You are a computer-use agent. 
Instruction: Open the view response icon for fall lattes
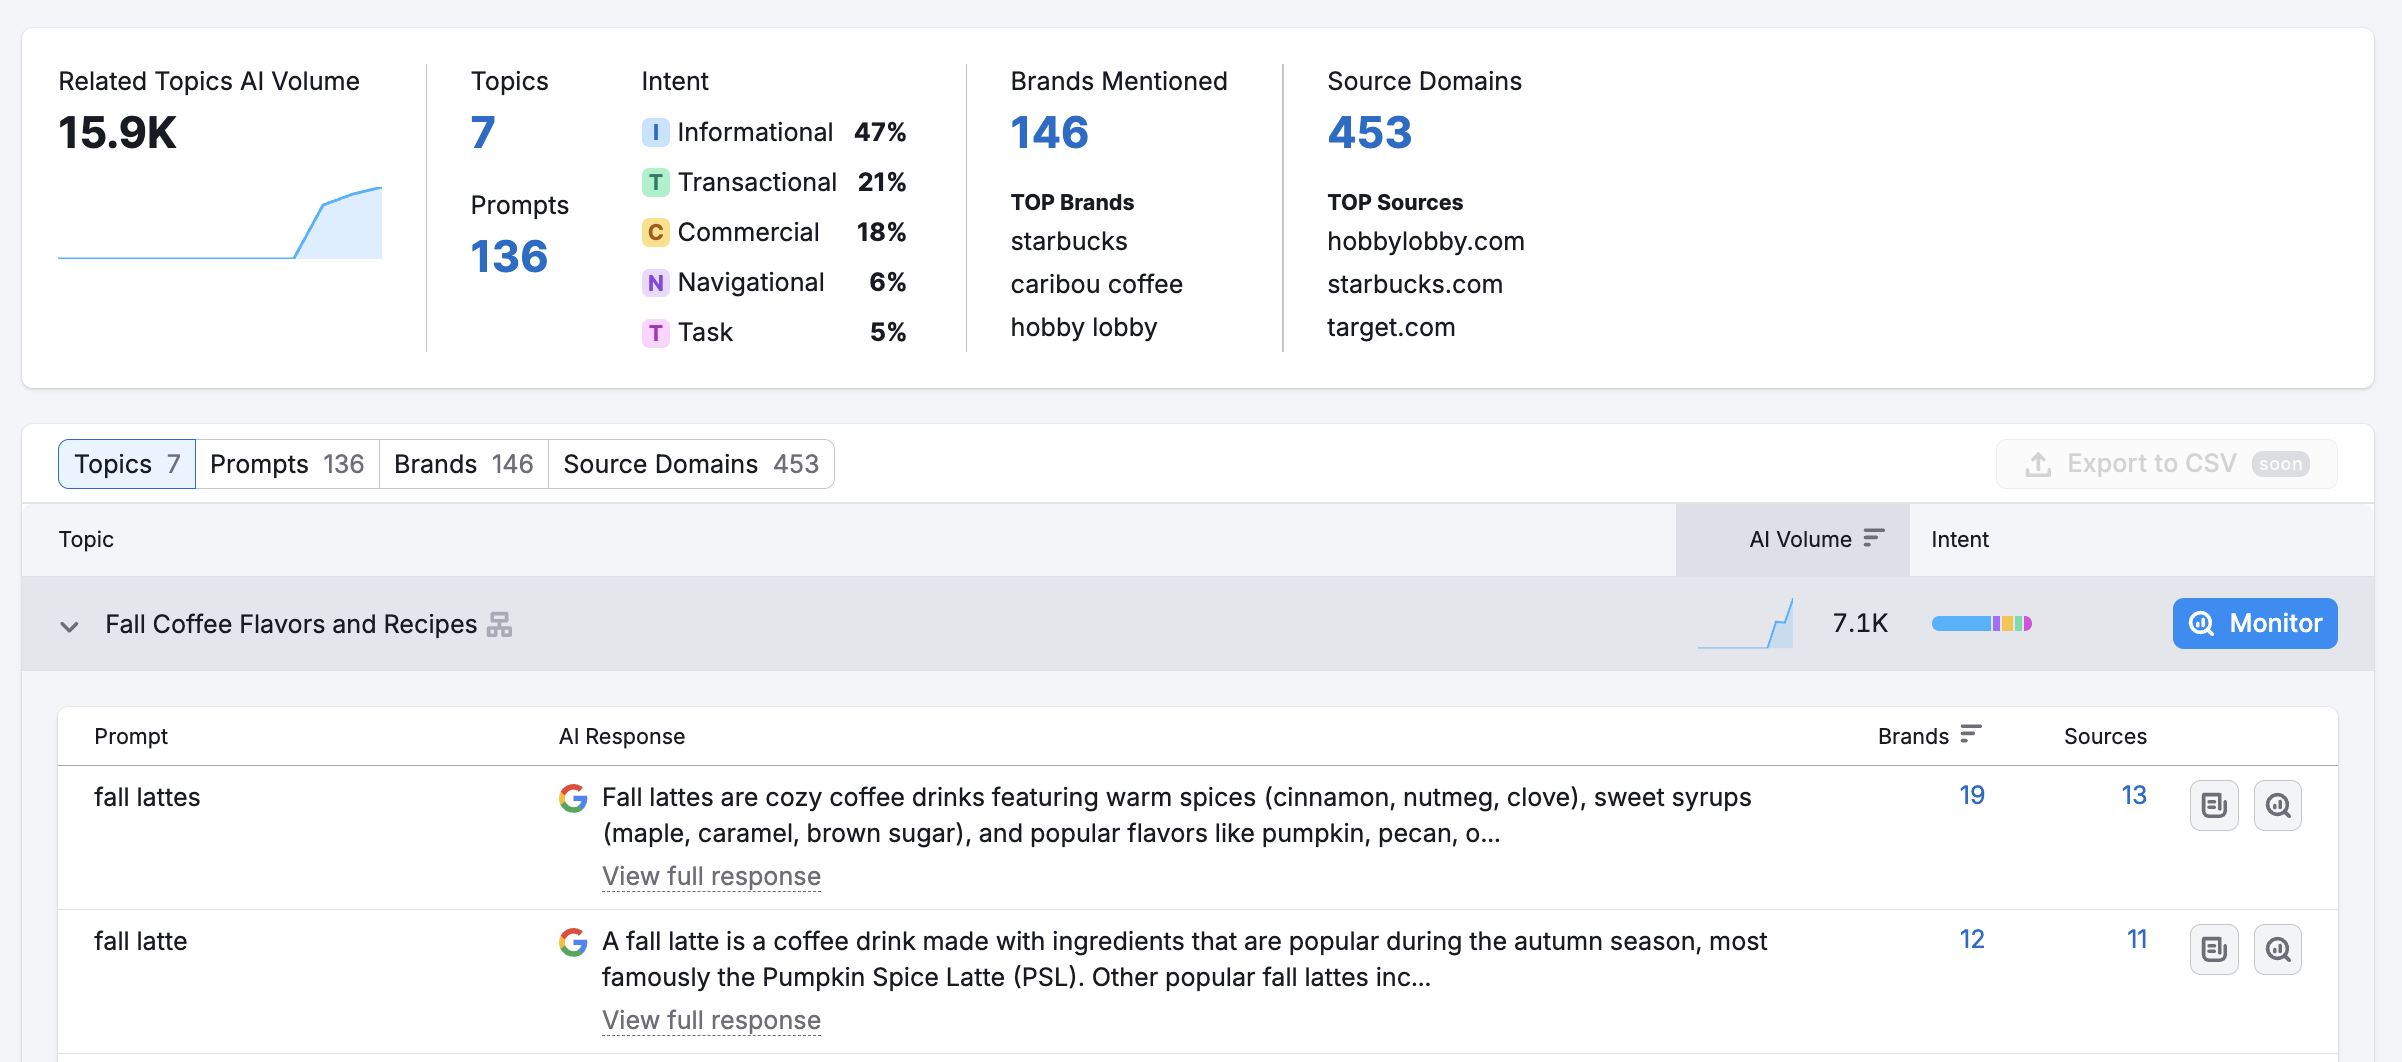click(x=2214, y=805)
